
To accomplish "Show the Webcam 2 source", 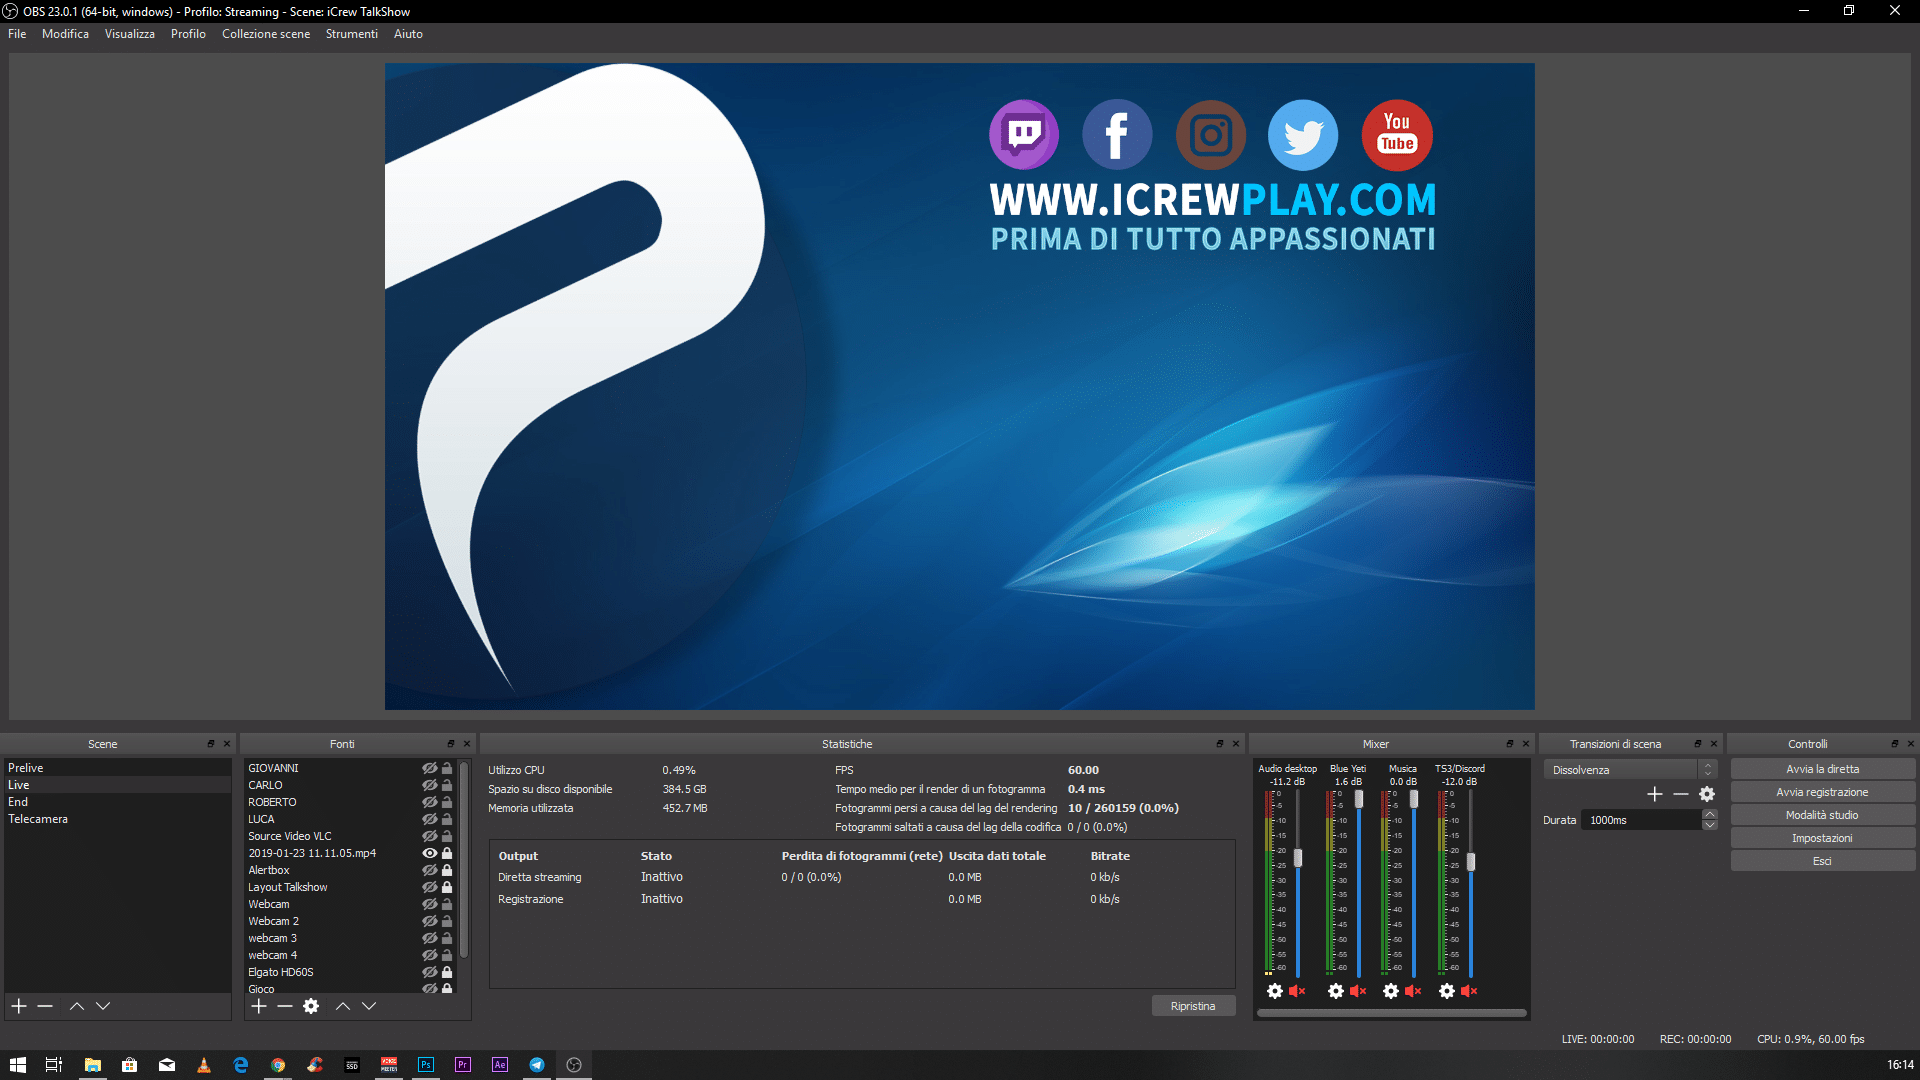I will pos(430,921).
